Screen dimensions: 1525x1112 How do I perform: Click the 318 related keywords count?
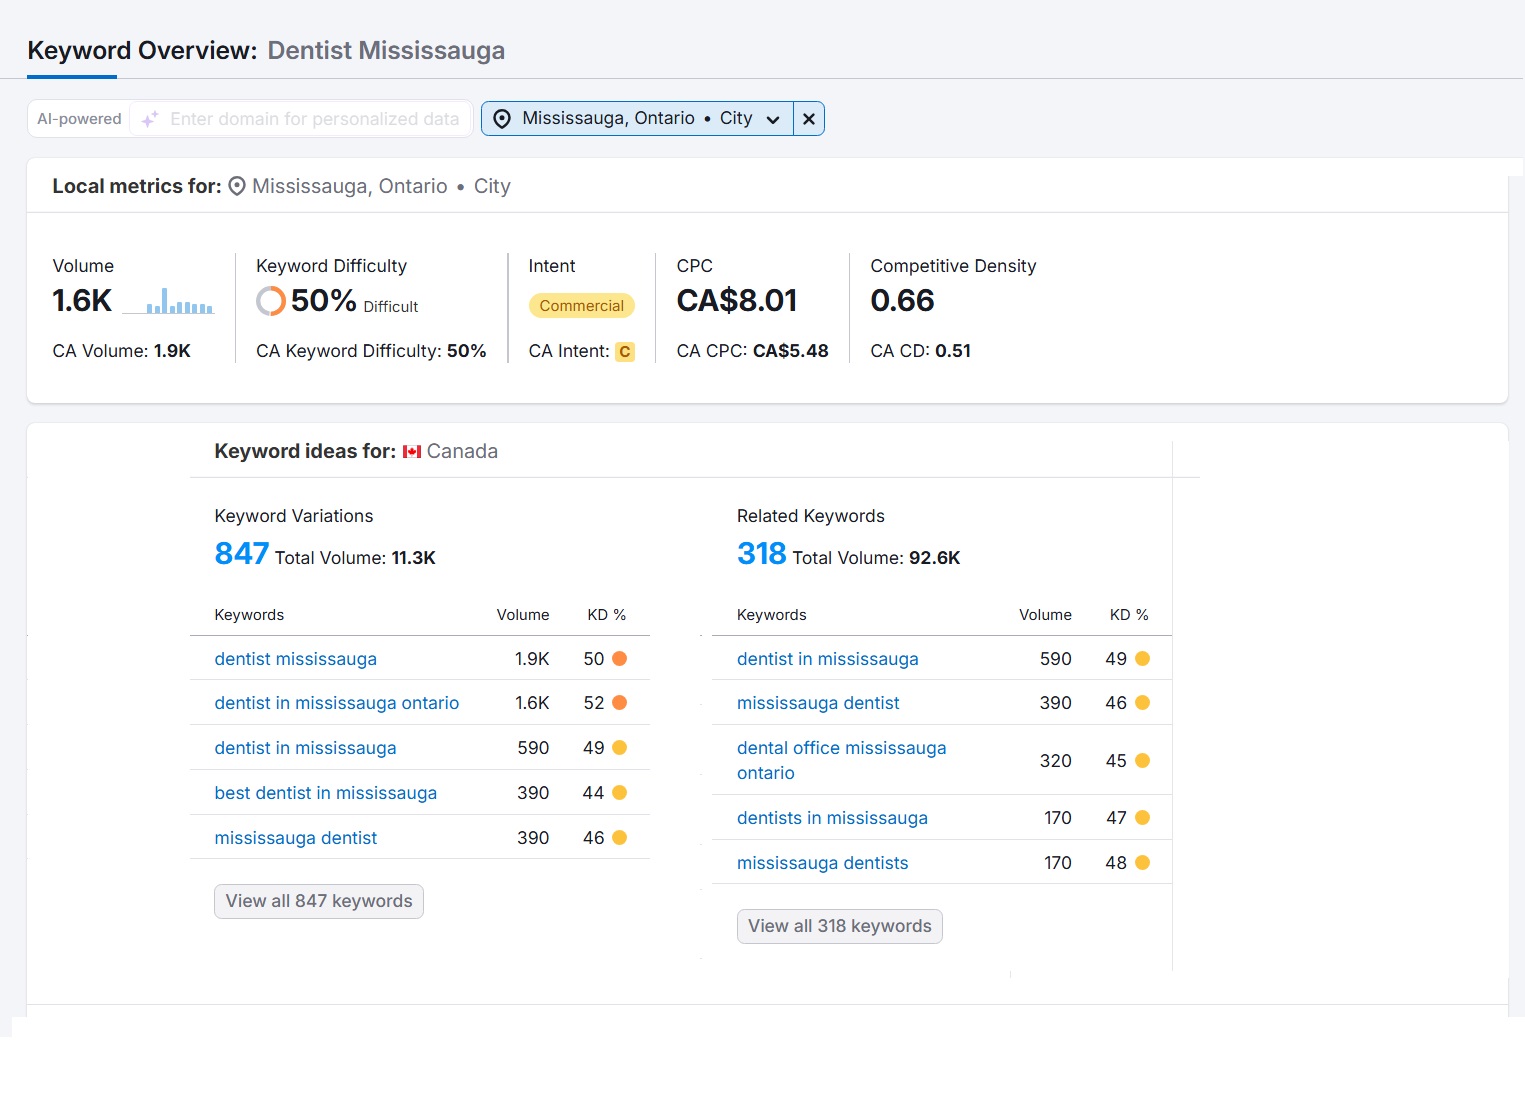(761, 554)
